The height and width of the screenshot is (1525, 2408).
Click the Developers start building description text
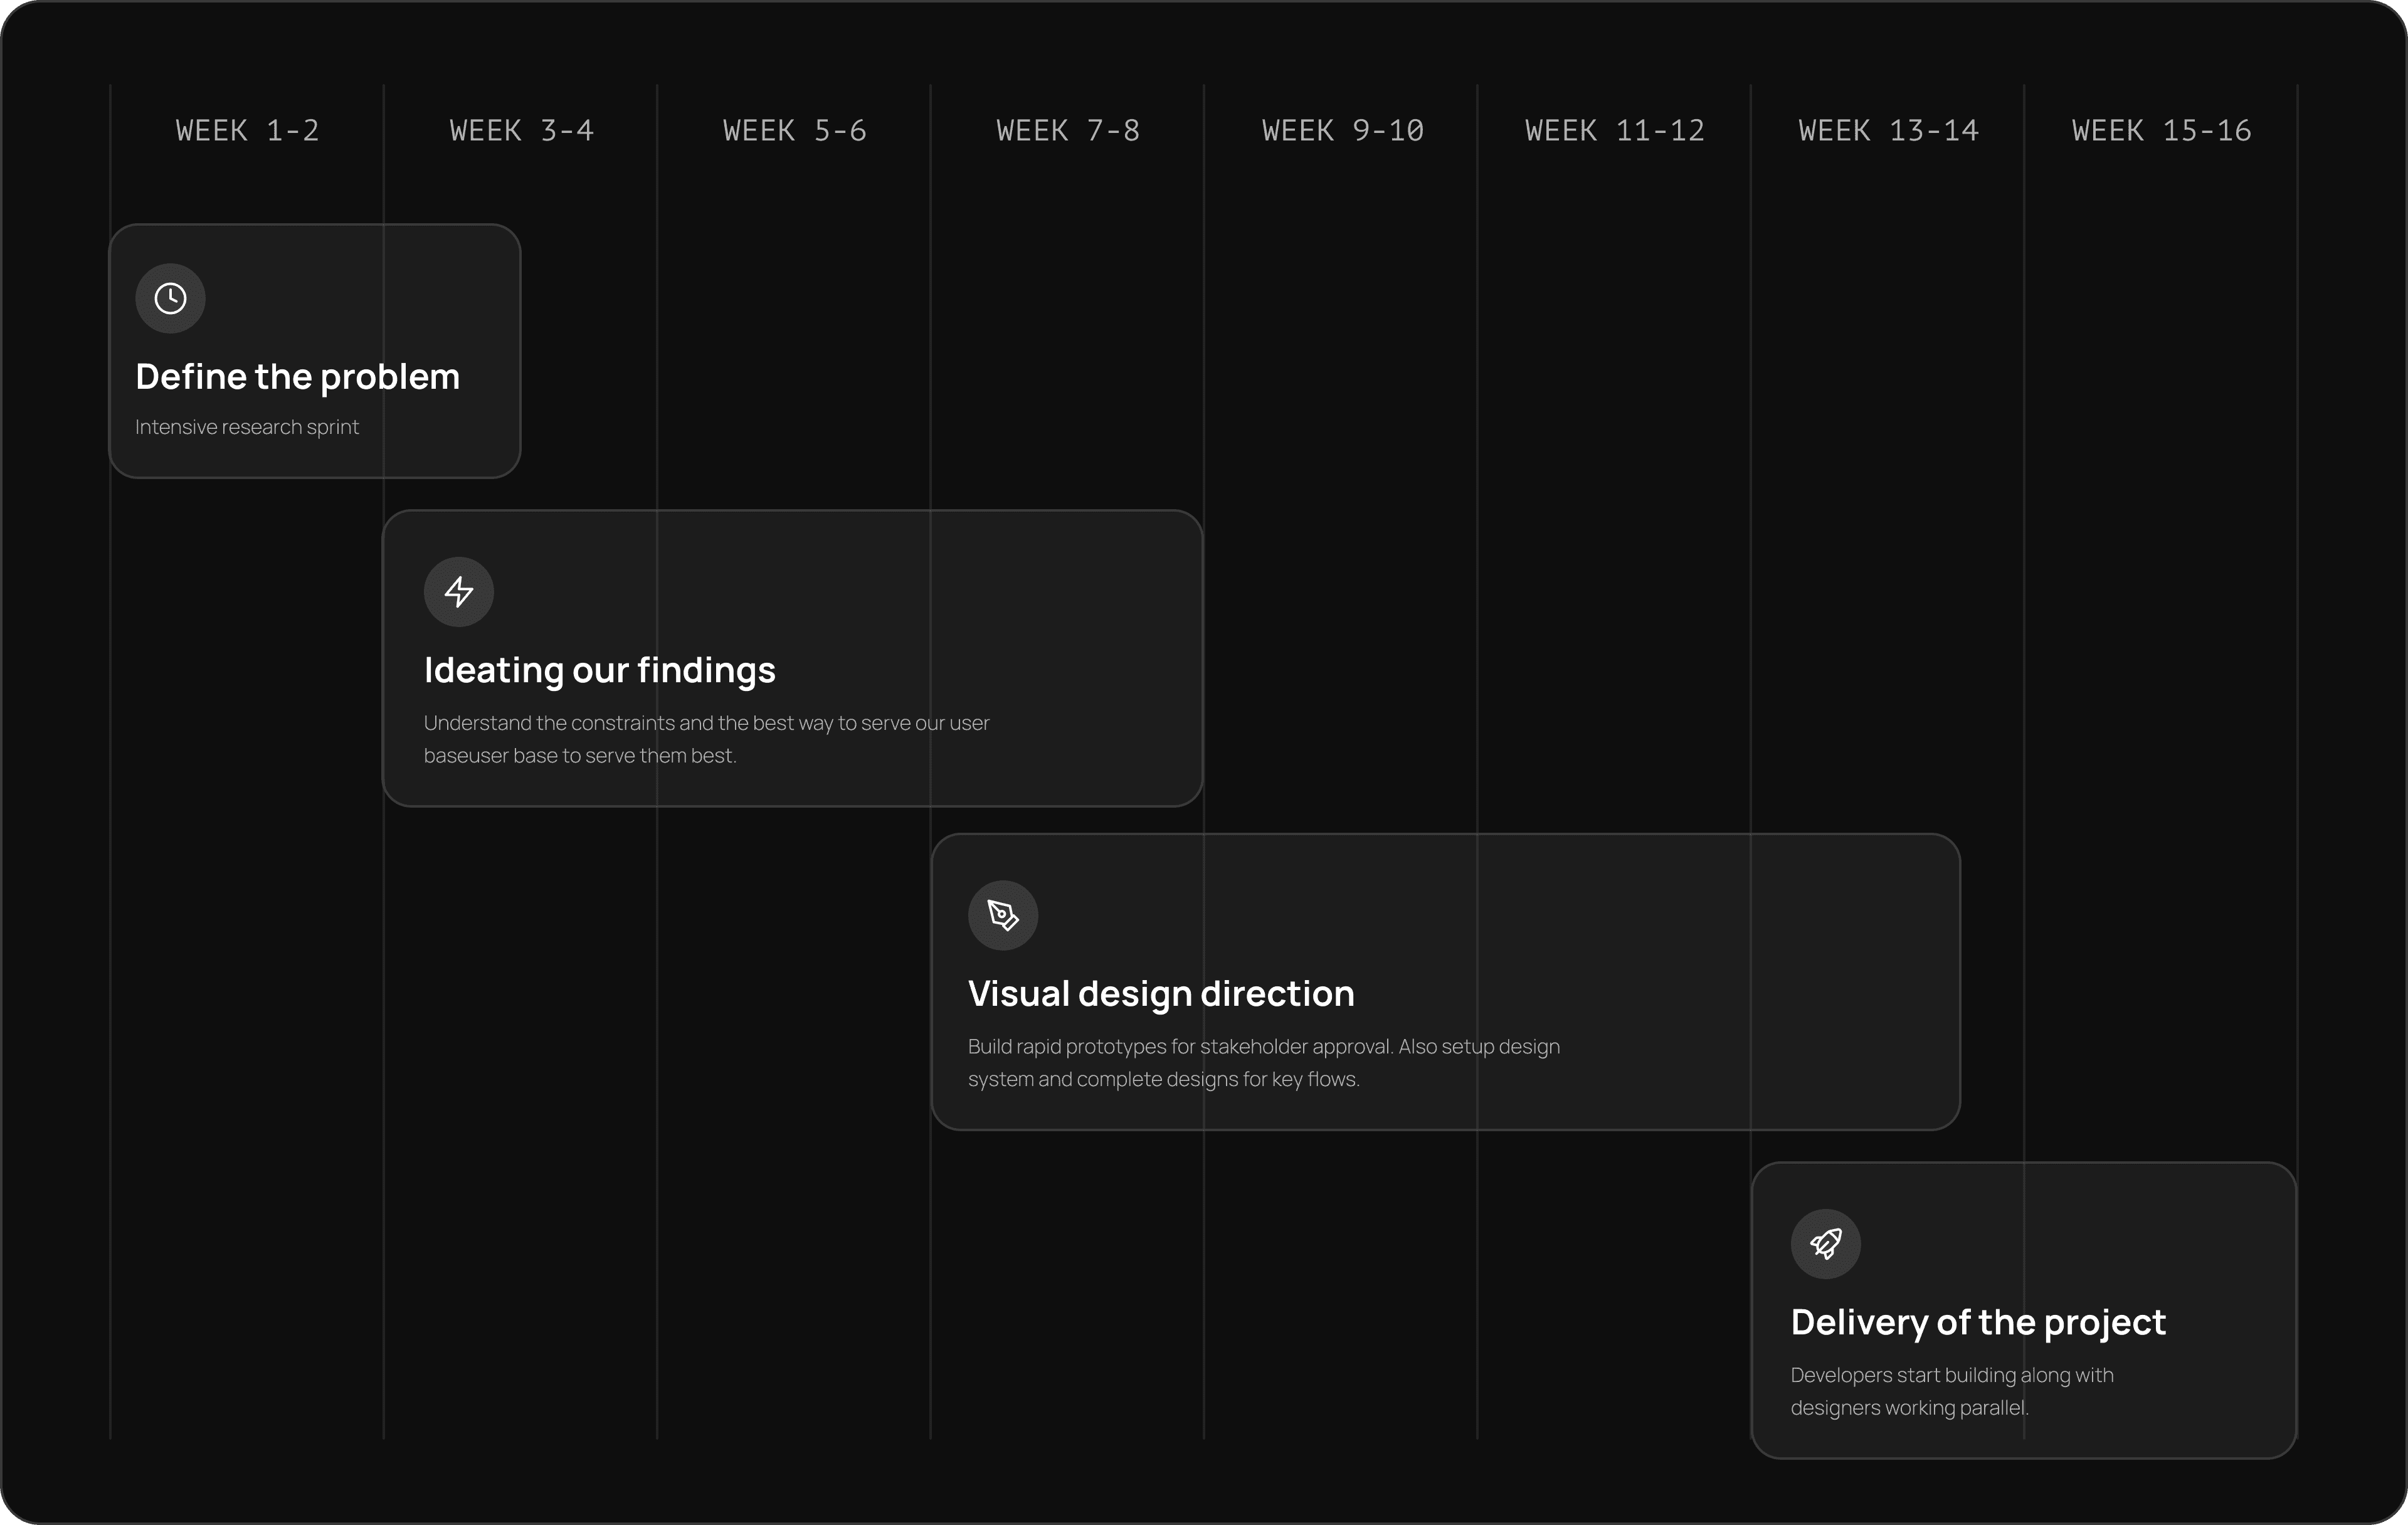(1951, 1391)
